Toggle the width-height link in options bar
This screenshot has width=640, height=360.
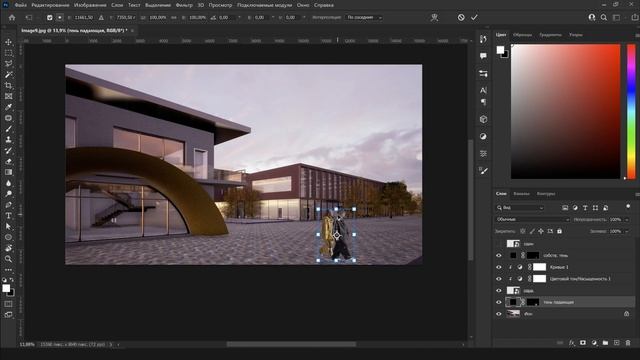(x=173, y=18)
